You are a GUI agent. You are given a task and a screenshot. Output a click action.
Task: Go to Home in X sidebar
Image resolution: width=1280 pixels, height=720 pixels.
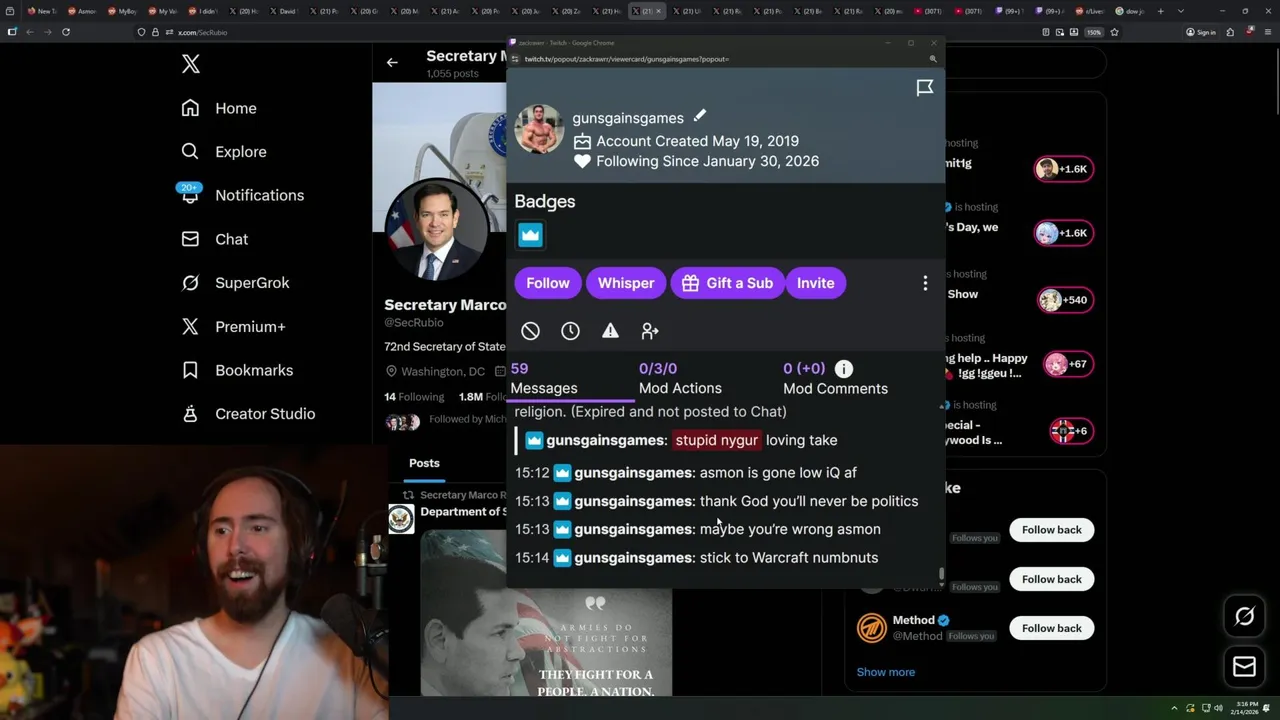[219, 108]
